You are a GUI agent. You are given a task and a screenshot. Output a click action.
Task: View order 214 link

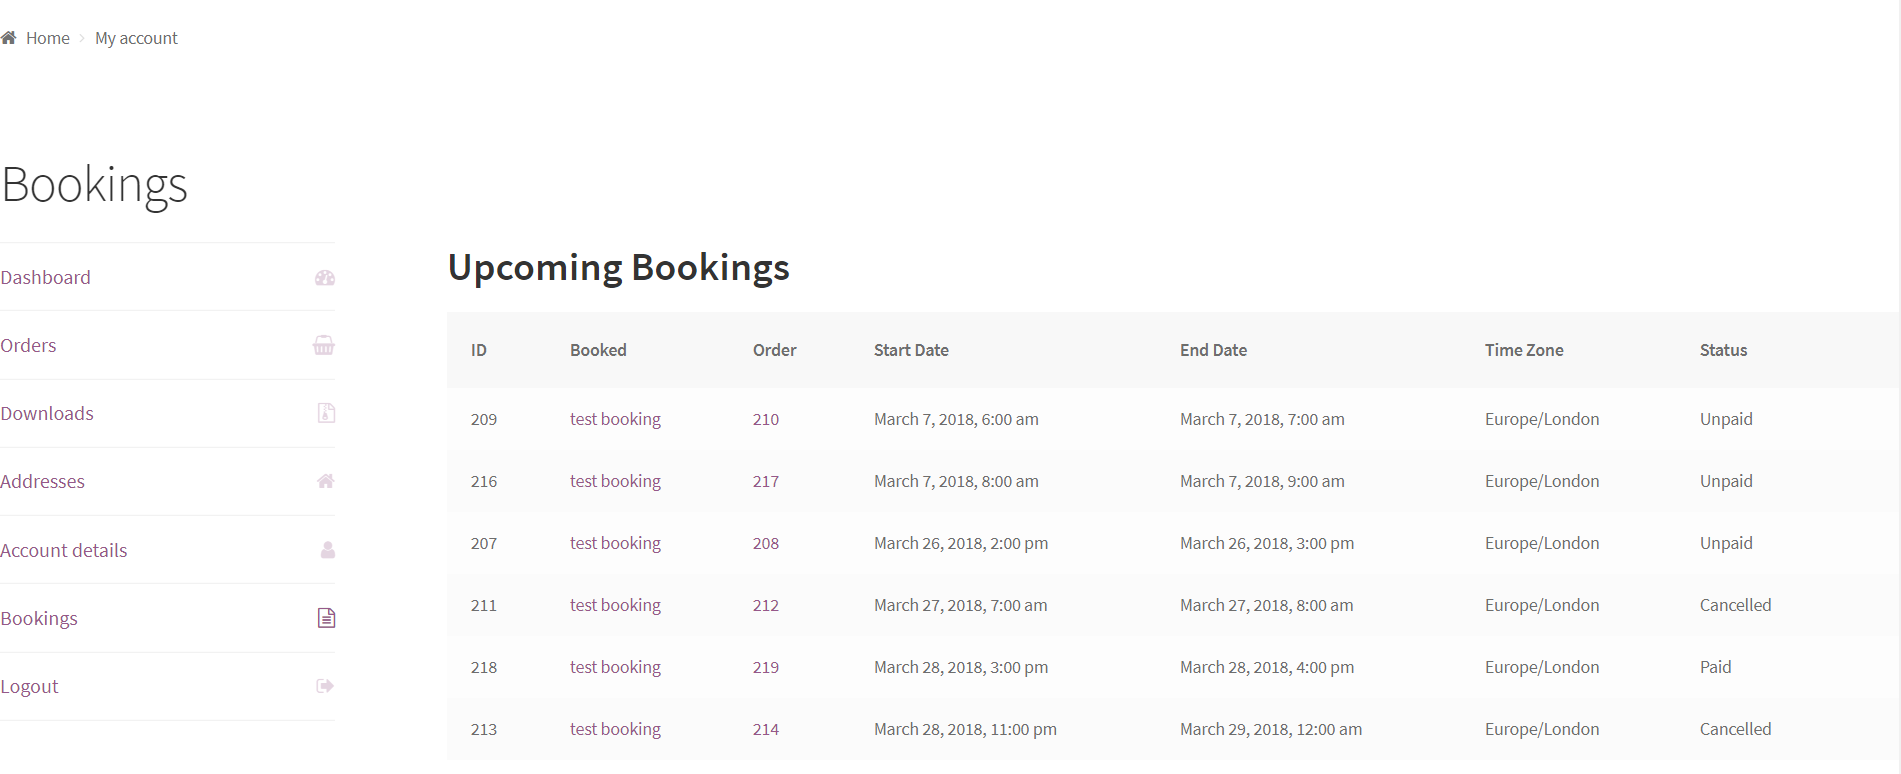(x=765, y=729)
